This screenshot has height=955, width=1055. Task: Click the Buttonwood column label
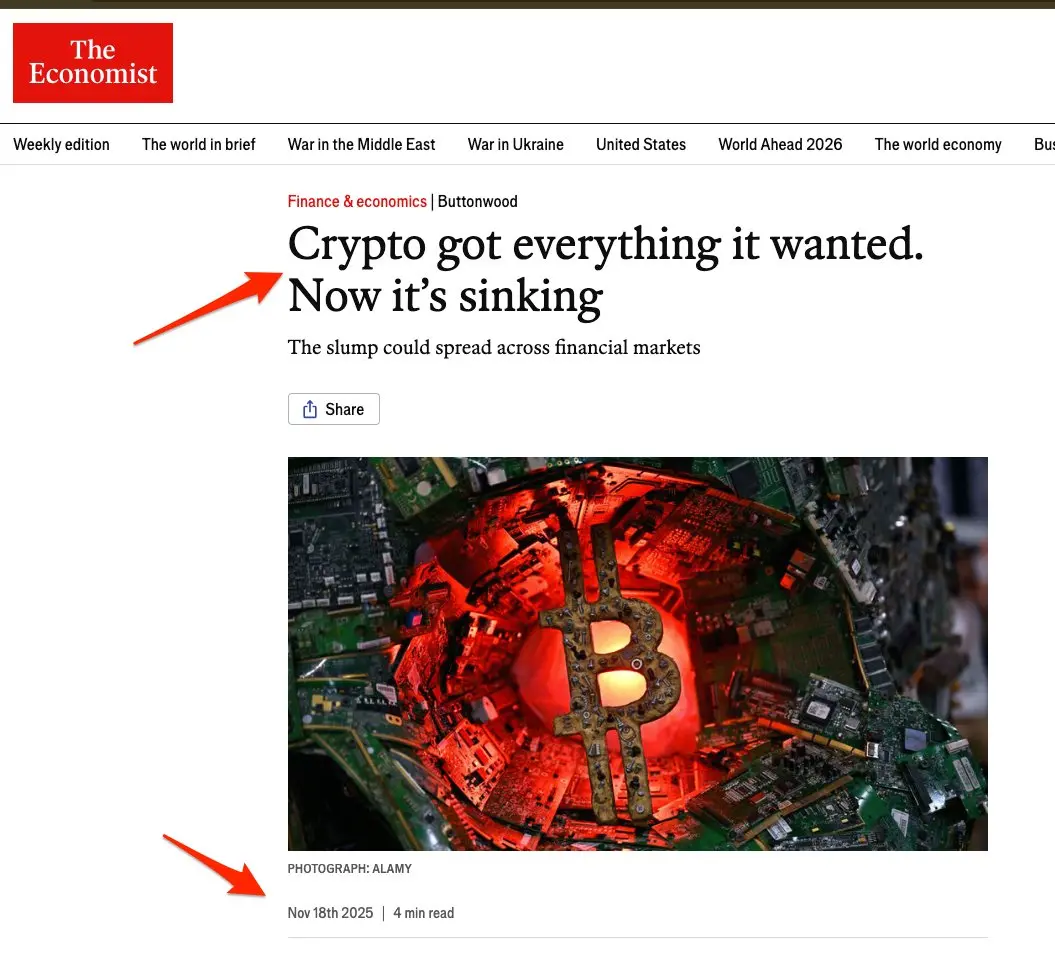478,201
